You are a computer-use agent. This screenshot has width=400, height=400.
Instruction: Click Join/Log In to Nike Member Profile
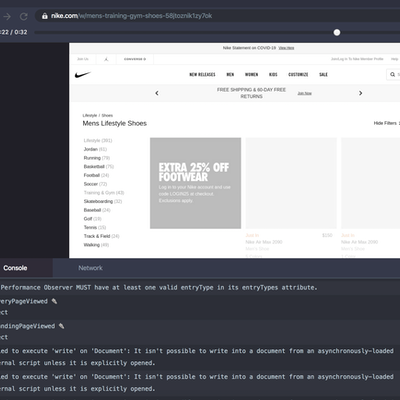pos(357,59)
